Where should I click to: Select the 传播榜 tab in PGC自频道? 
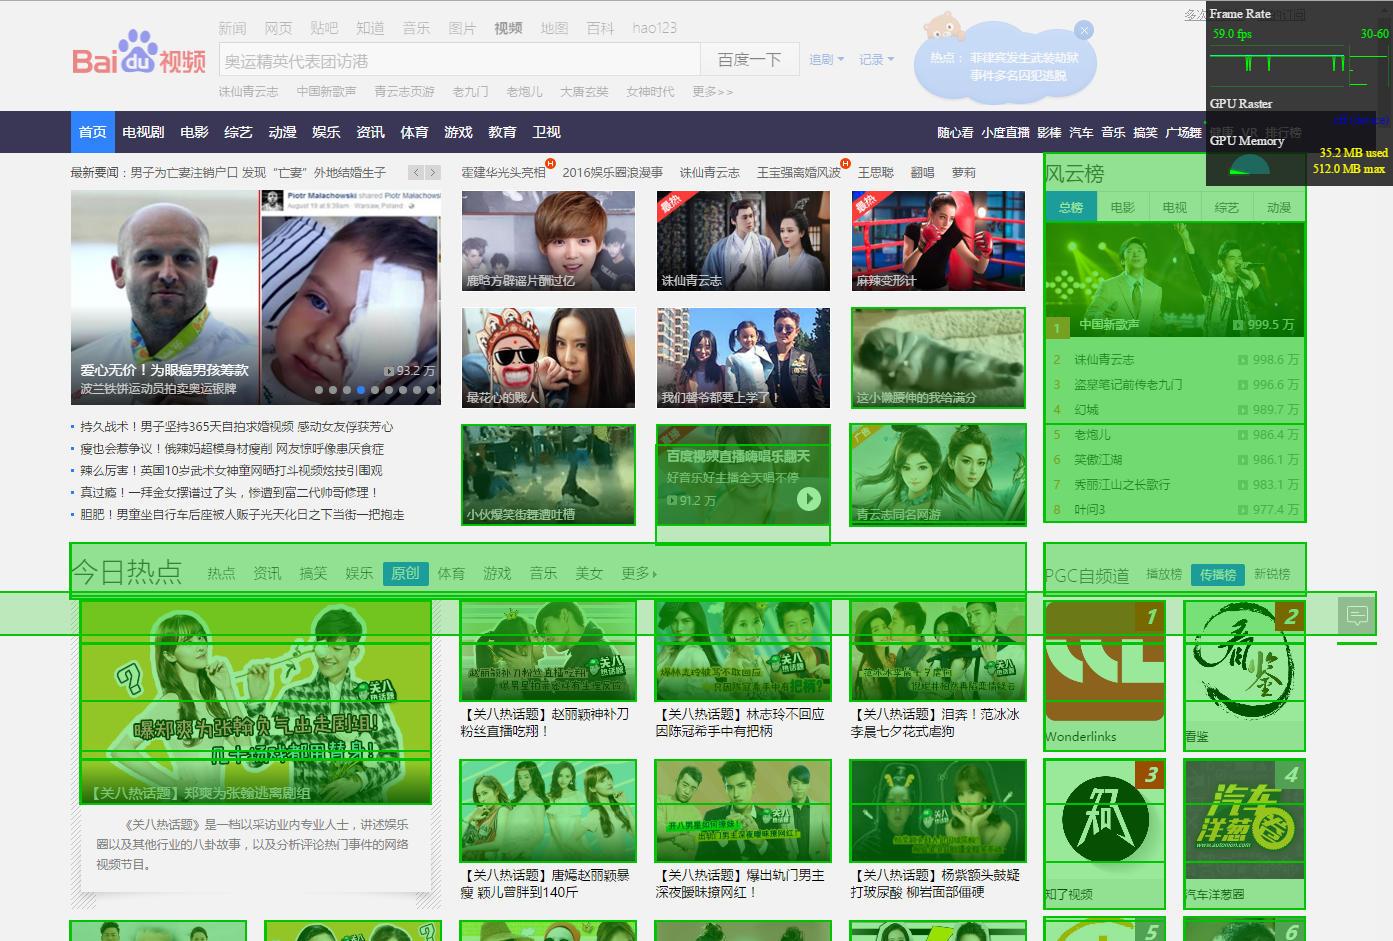(1218, 574)
